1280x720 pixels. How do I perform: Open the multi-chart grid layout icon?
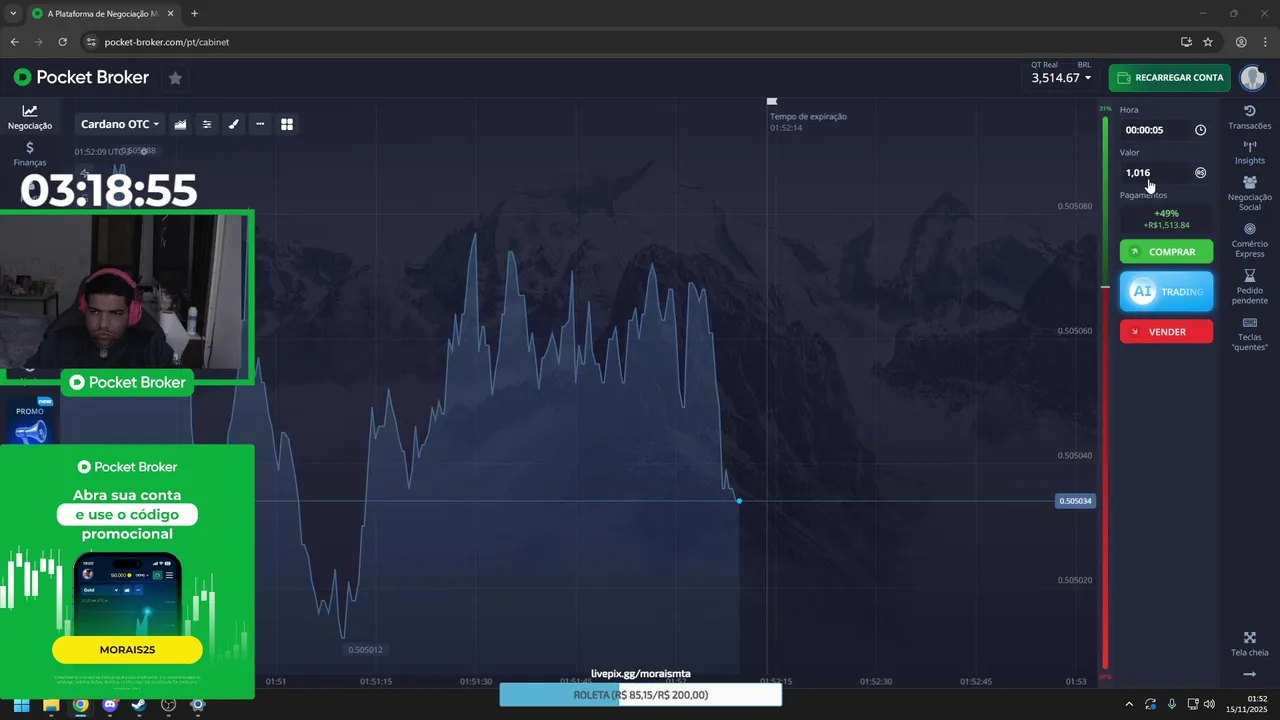tap(287, 124)
